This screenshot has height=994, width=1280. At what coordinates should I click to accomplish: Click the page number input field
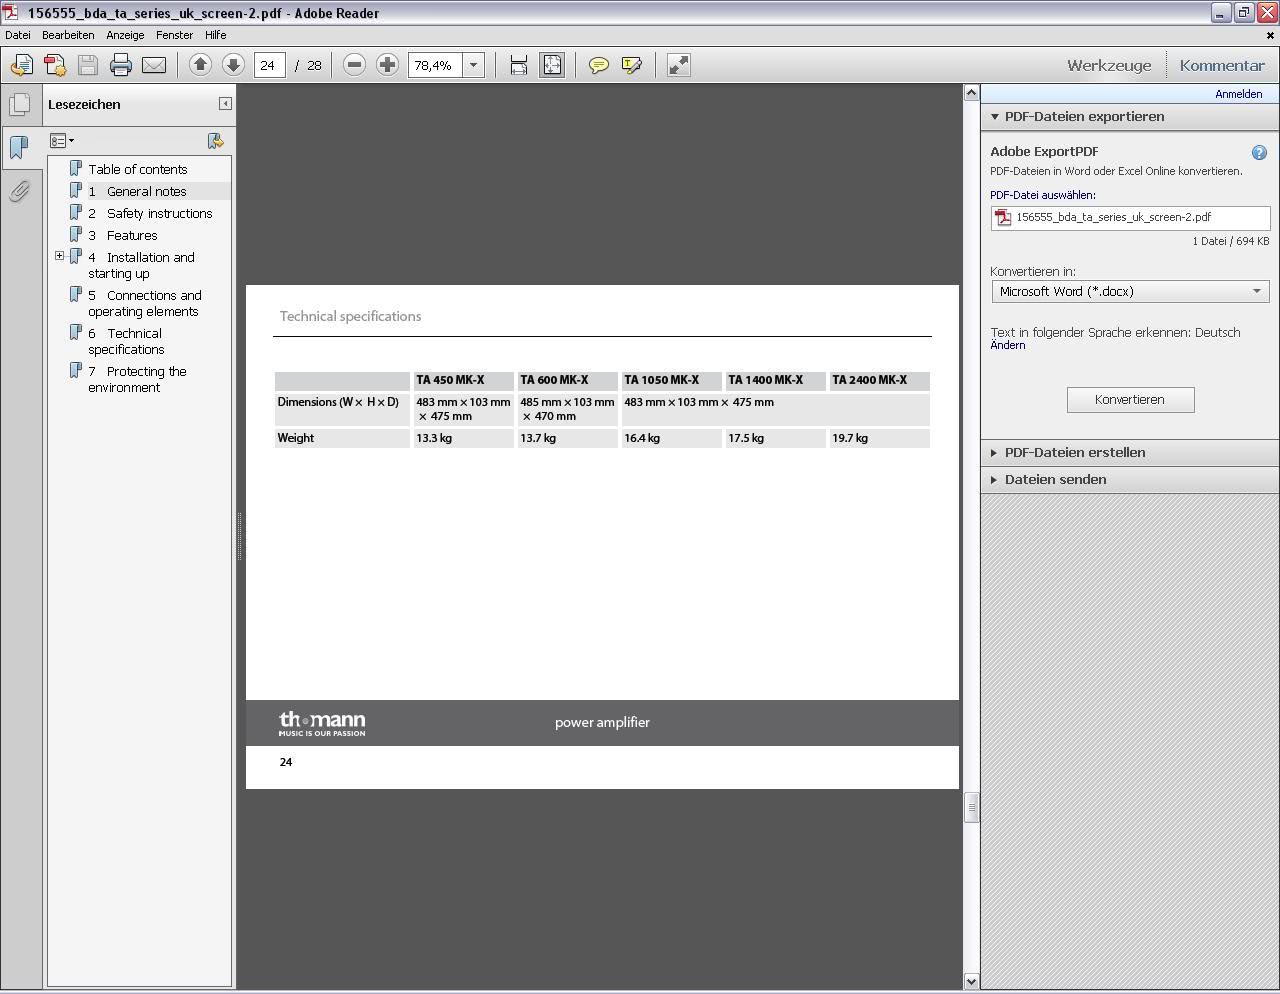click(x=270, y=65)
